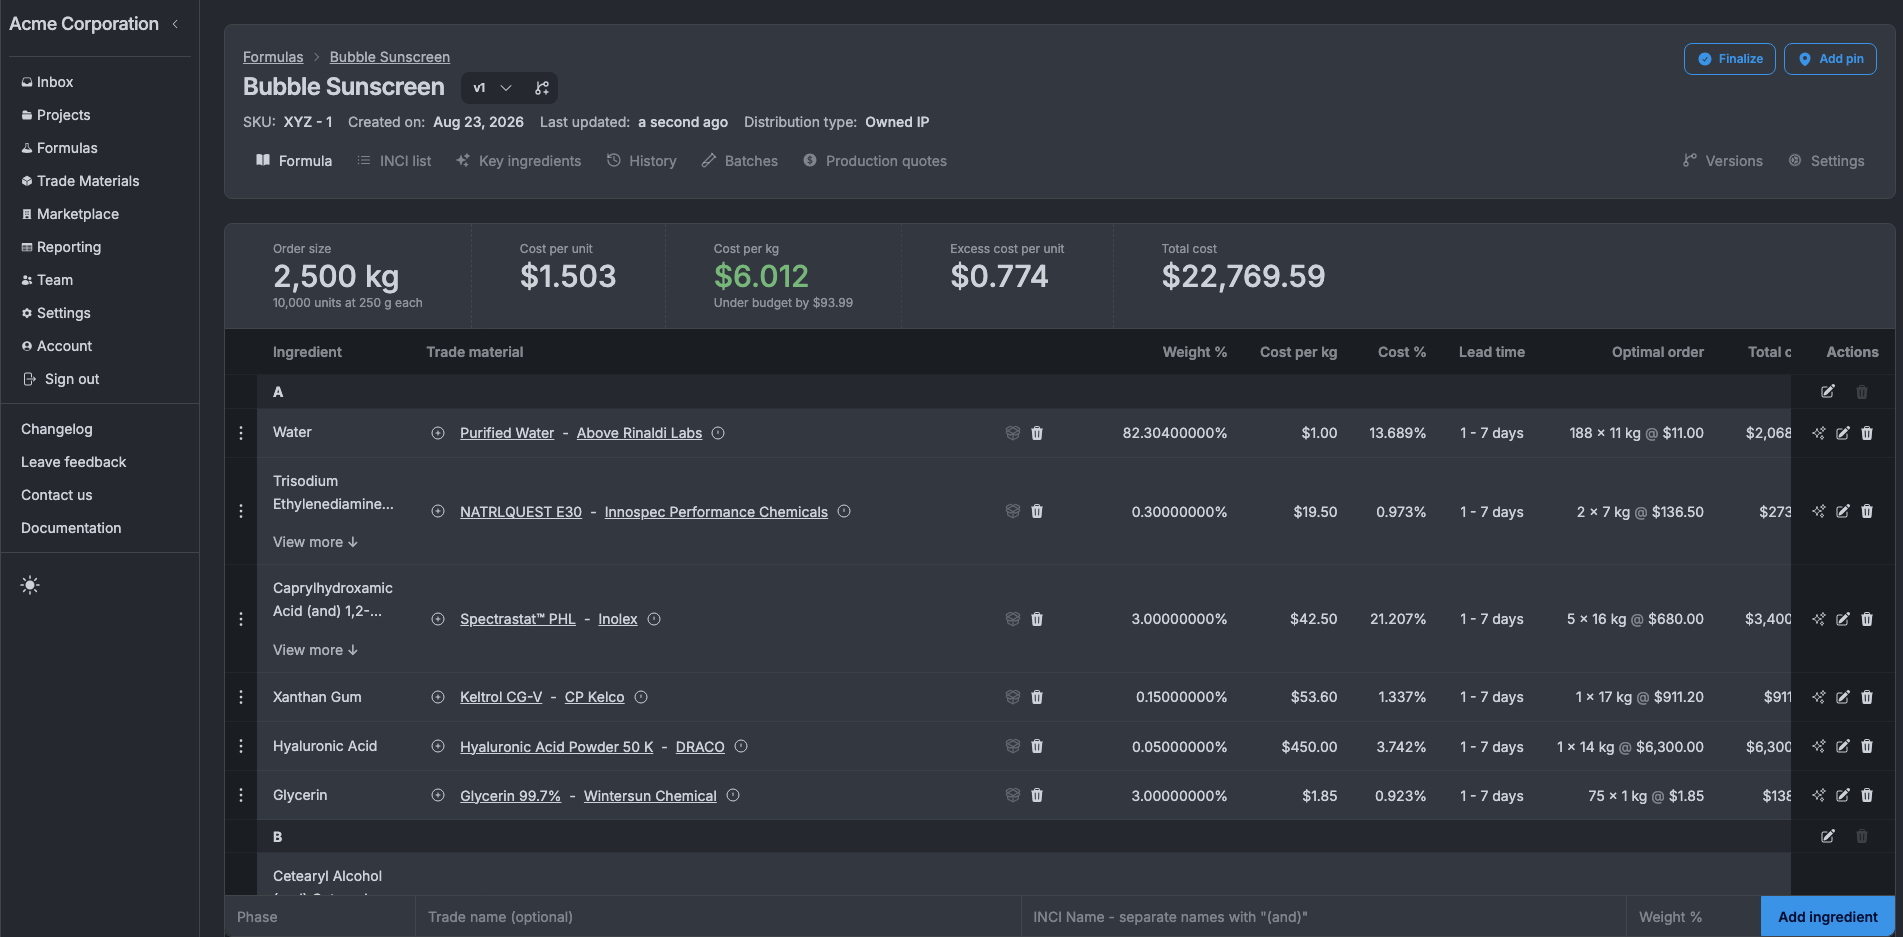The image size is (1903, 937).
Task: Select the Formula tab
Action: click(294, 161)
